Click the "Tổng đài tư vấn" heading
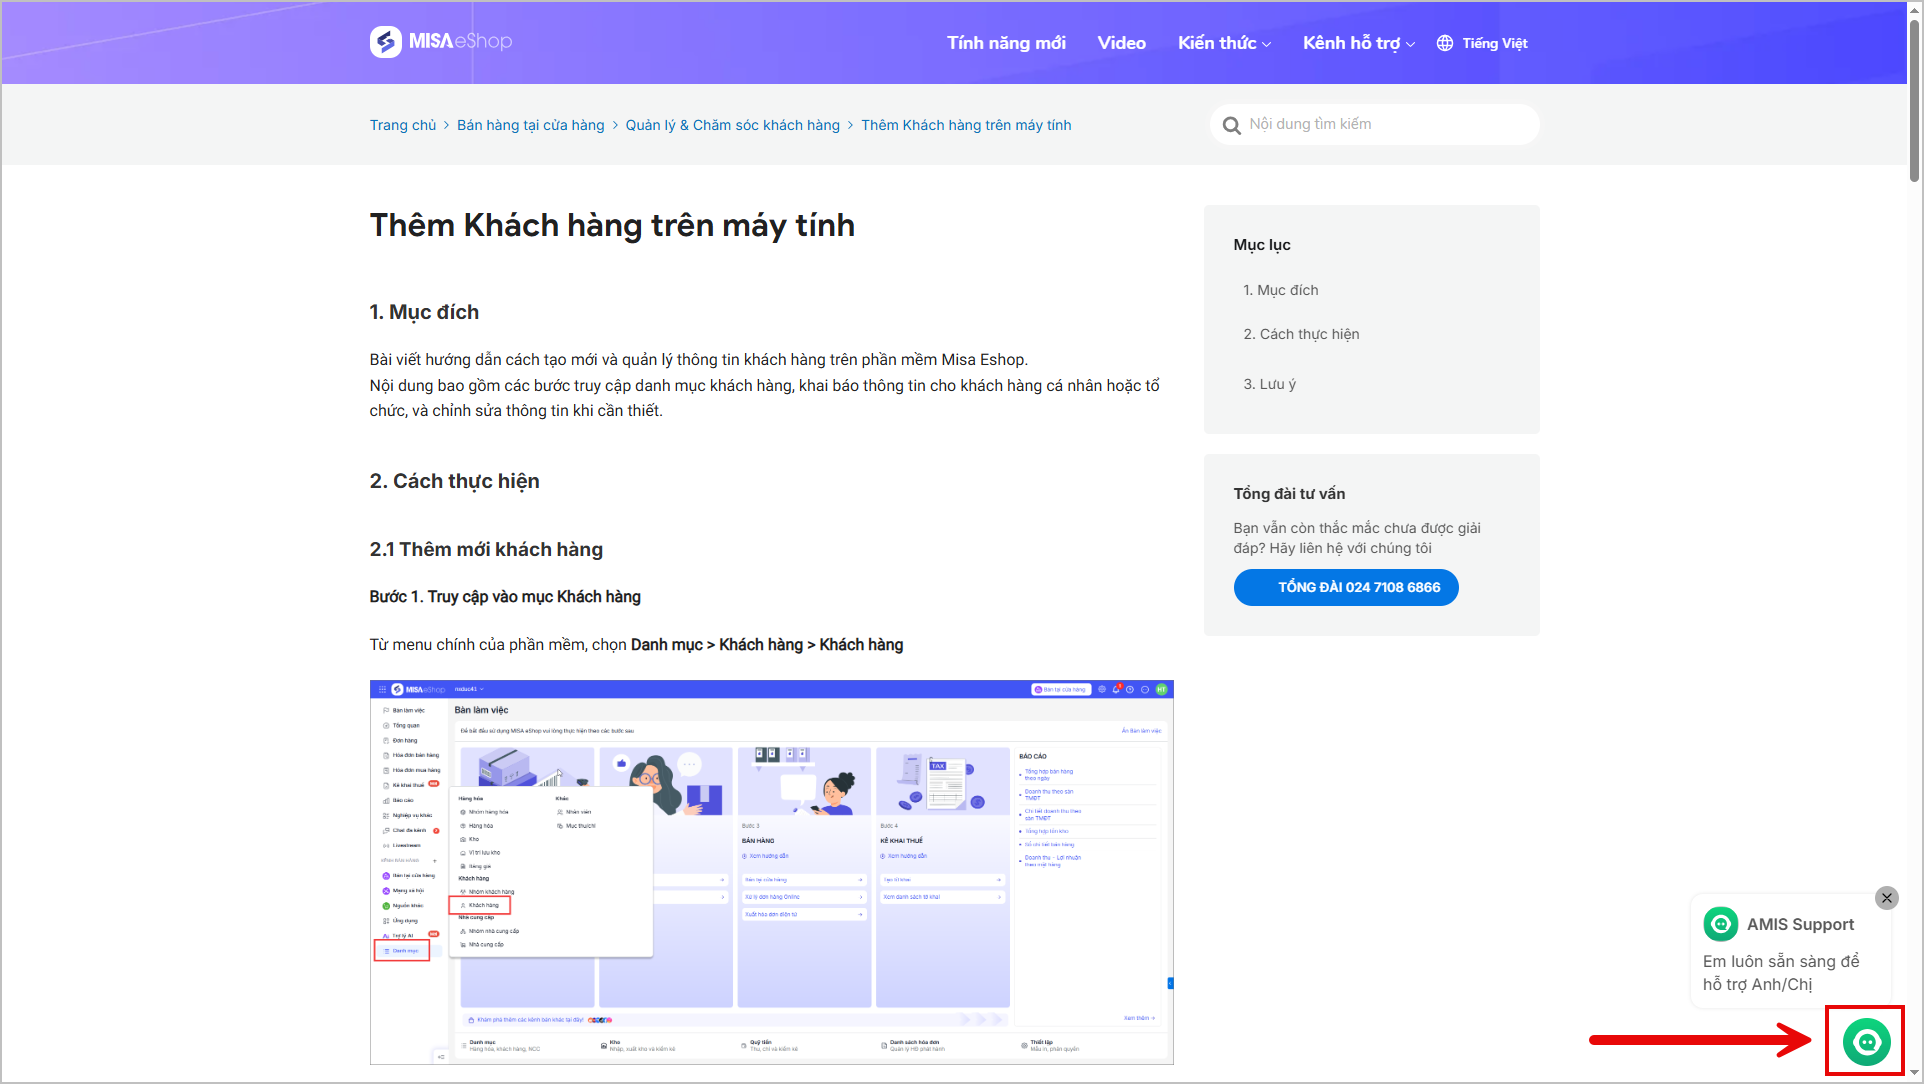Image resolution: width=1924 pixels, height=1084 pixels. pyautogui.click(x=1289, y=494)
